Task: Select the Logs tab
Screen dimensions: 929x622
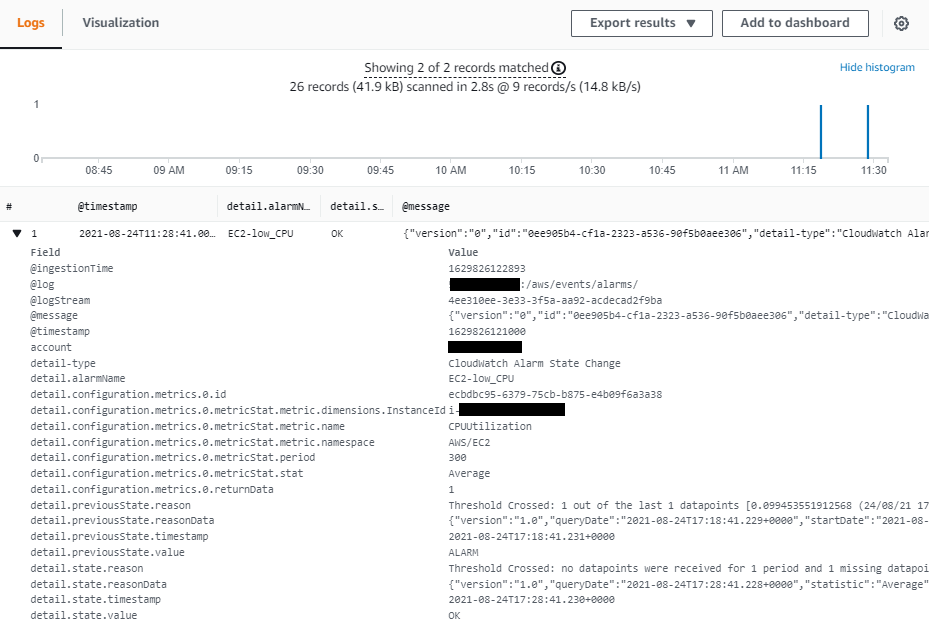Action: 32,22
